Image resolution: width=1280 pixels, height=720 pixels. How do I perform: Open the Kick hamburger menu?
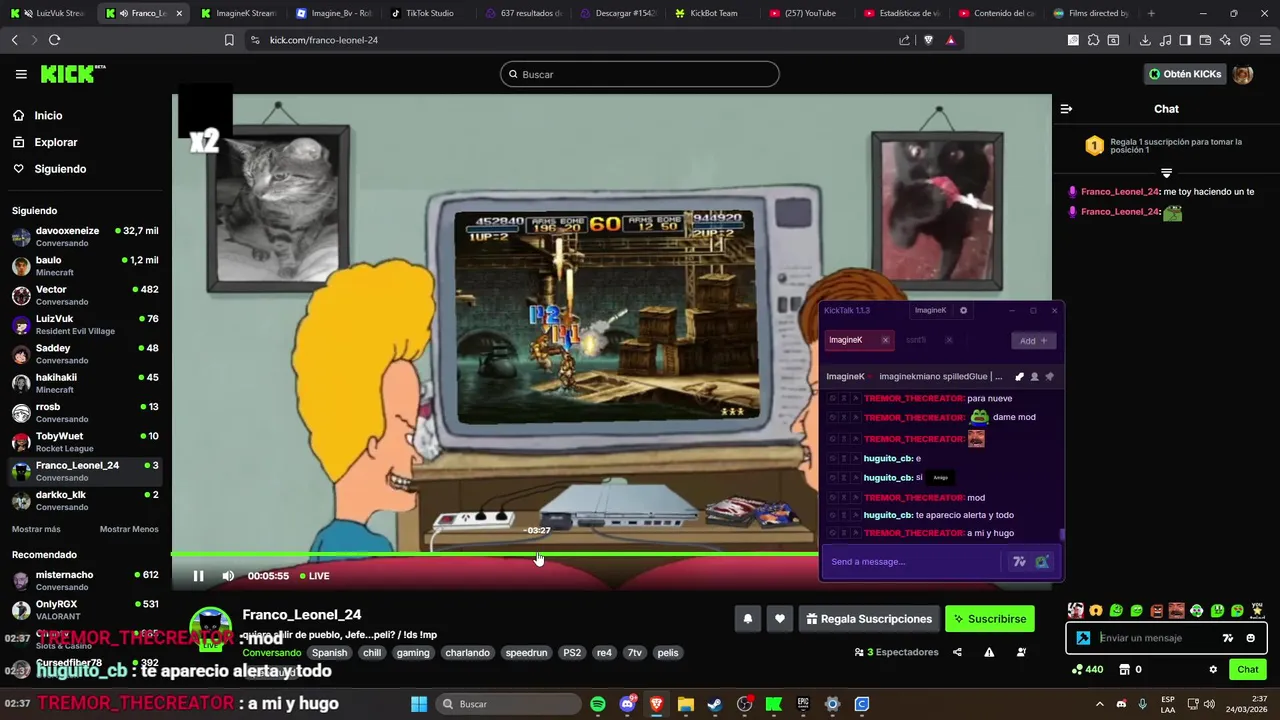pyautogui.click(x=21, y=74)
